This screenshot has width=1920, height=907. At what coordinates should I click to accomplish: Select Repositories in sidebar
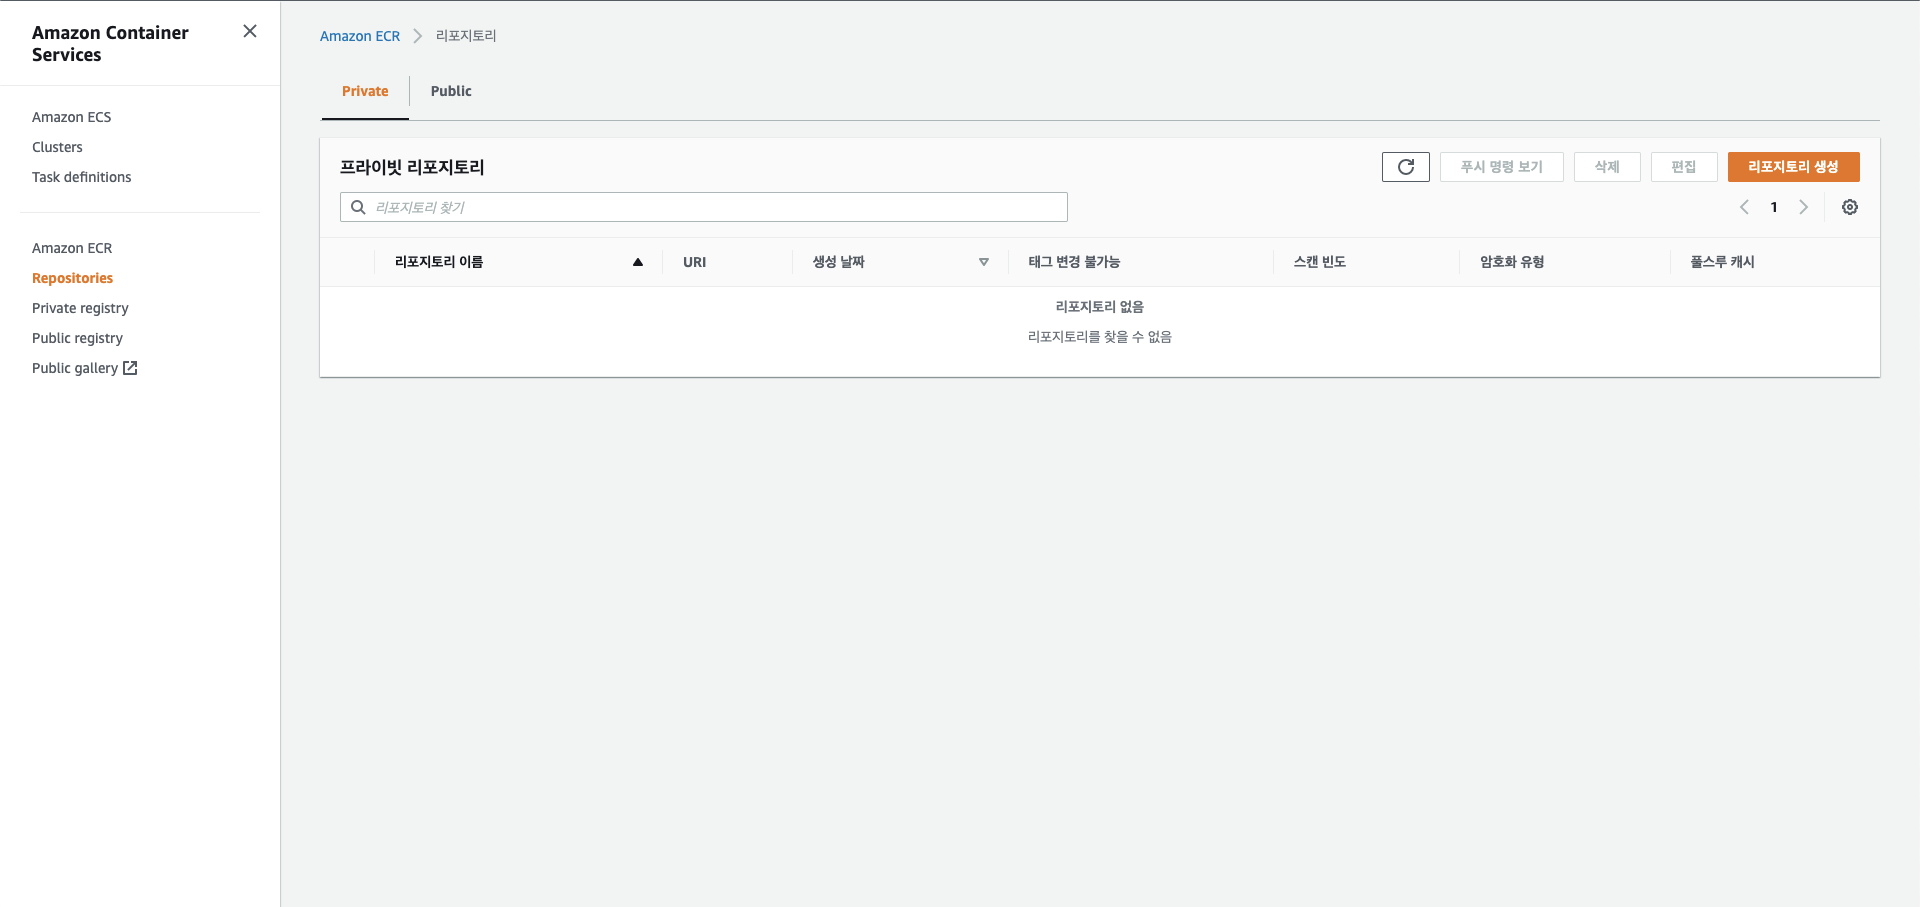(x=73, y=278)
